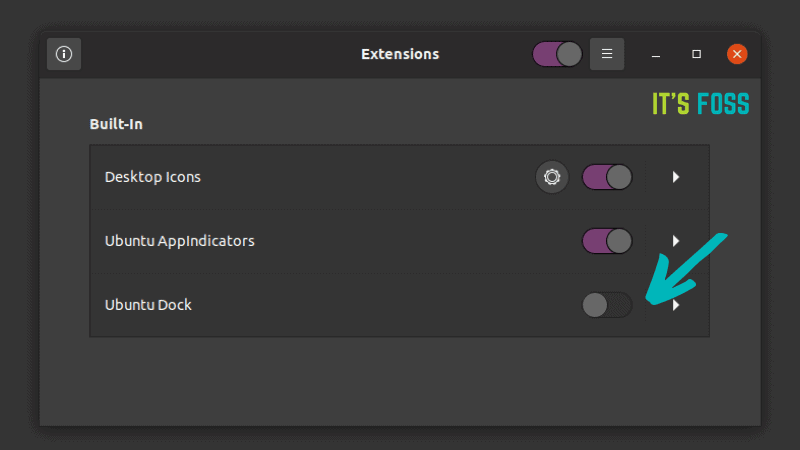Select the Desktop Icons row label
This screenshot has height=450, width=800.
(x=153, y=177)
